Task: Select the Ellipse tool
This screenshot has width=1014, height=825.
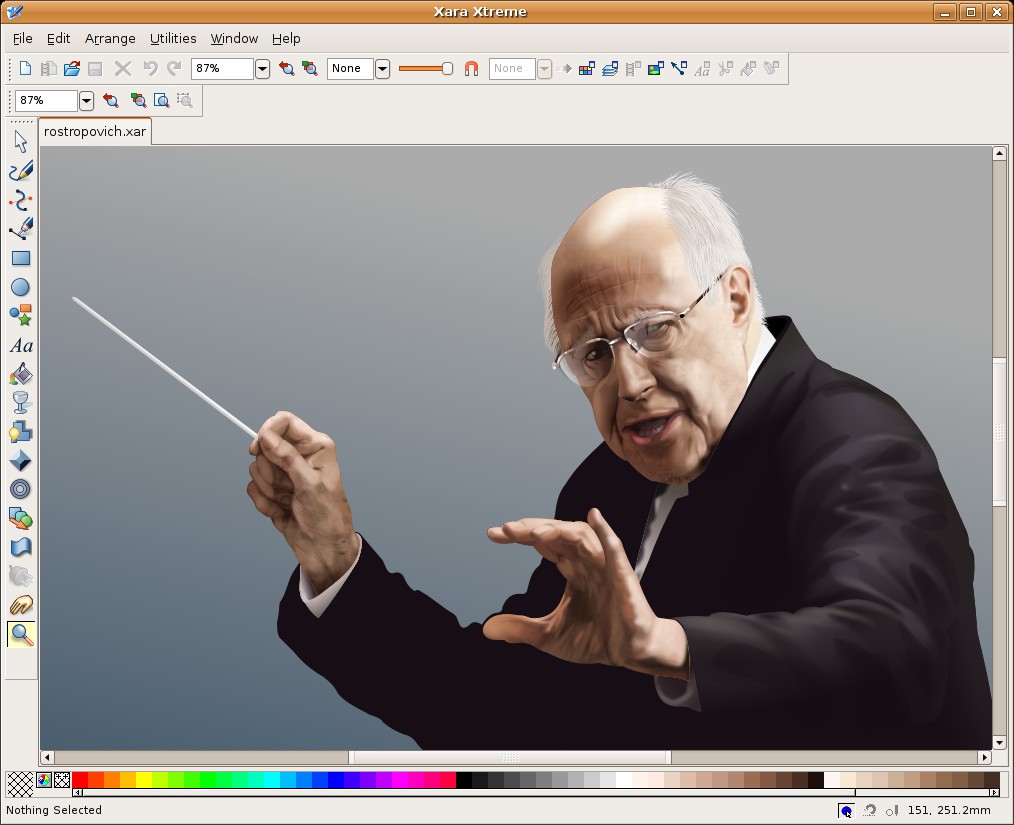Action: [21, 287]
